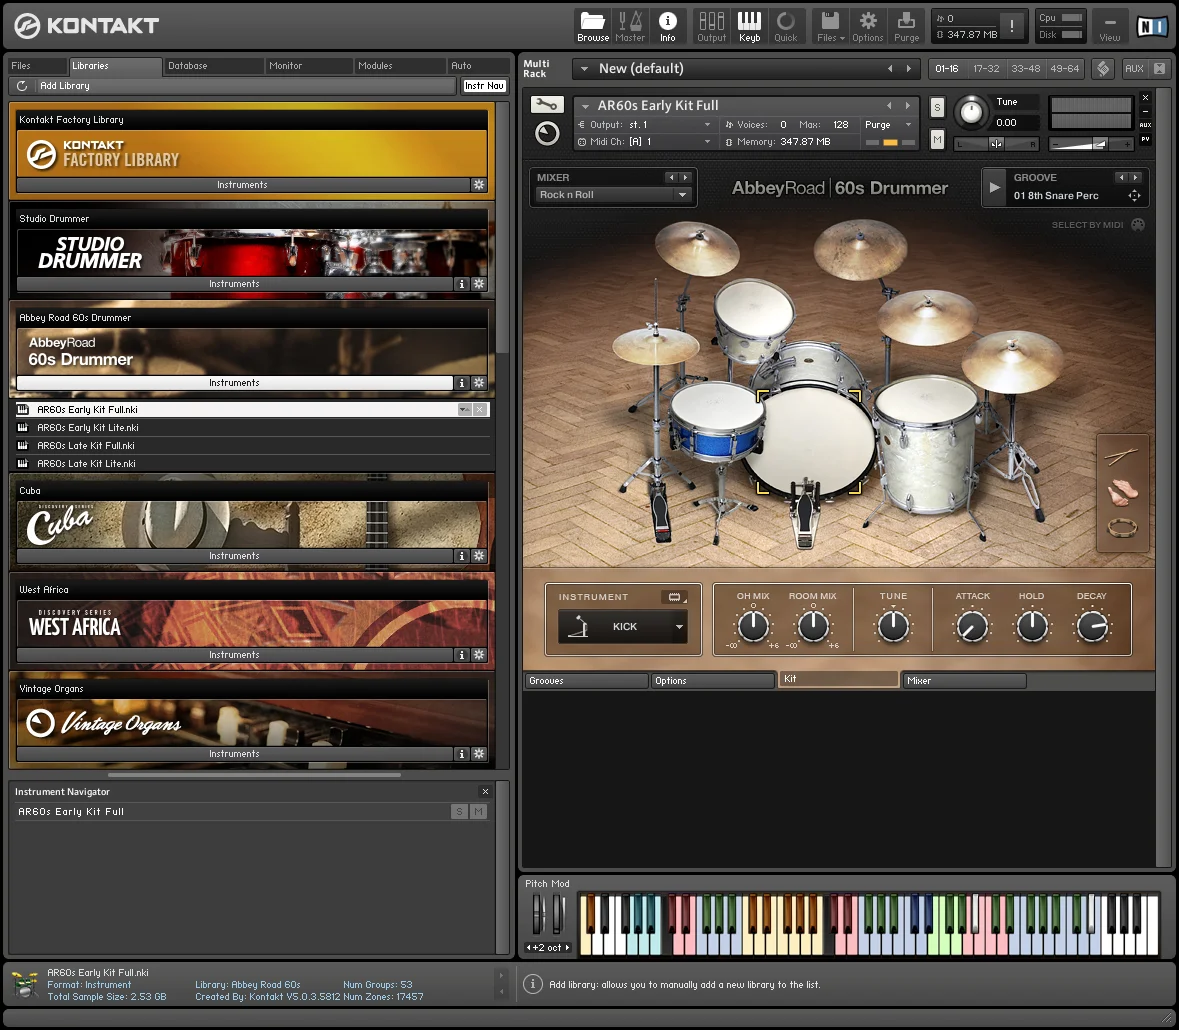Image resolution: width=1179 pixels, height=1030 pixels.
Task: Toggle the AUX channel strip display
Action: coord(1146,125)
